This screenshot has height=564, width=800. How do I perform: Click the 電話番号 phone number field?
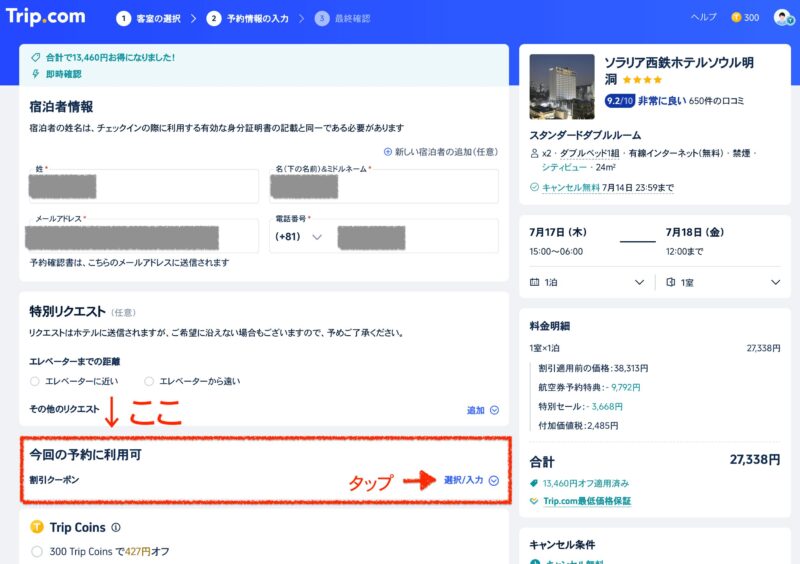(x=416, y=237)
